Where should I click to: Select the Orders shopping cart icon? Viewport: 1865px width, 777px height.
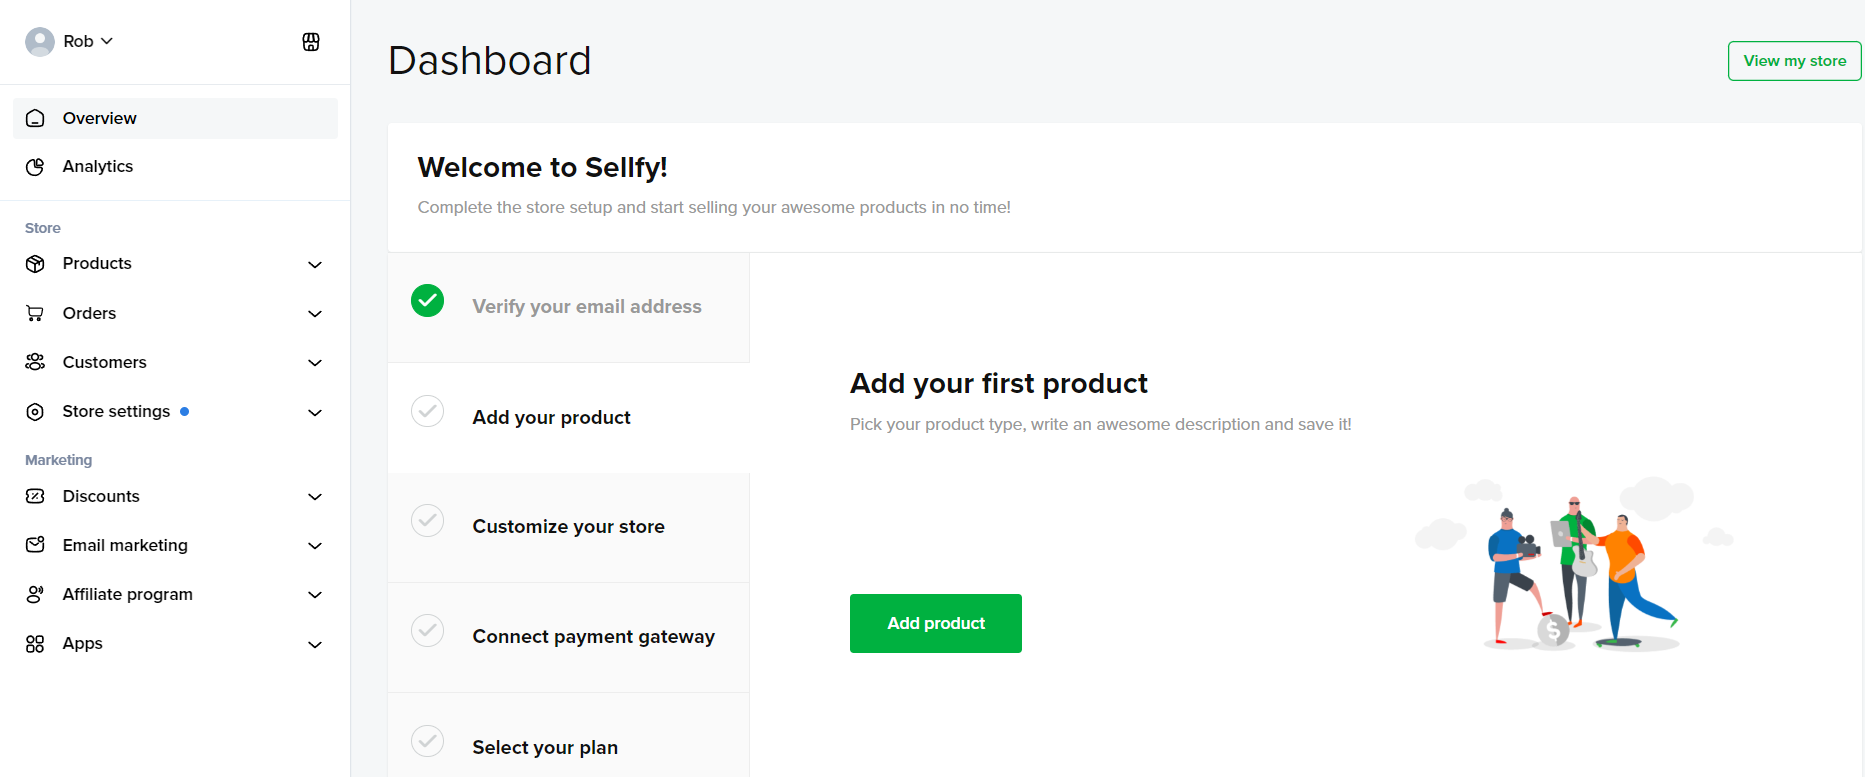pos(35,312)
